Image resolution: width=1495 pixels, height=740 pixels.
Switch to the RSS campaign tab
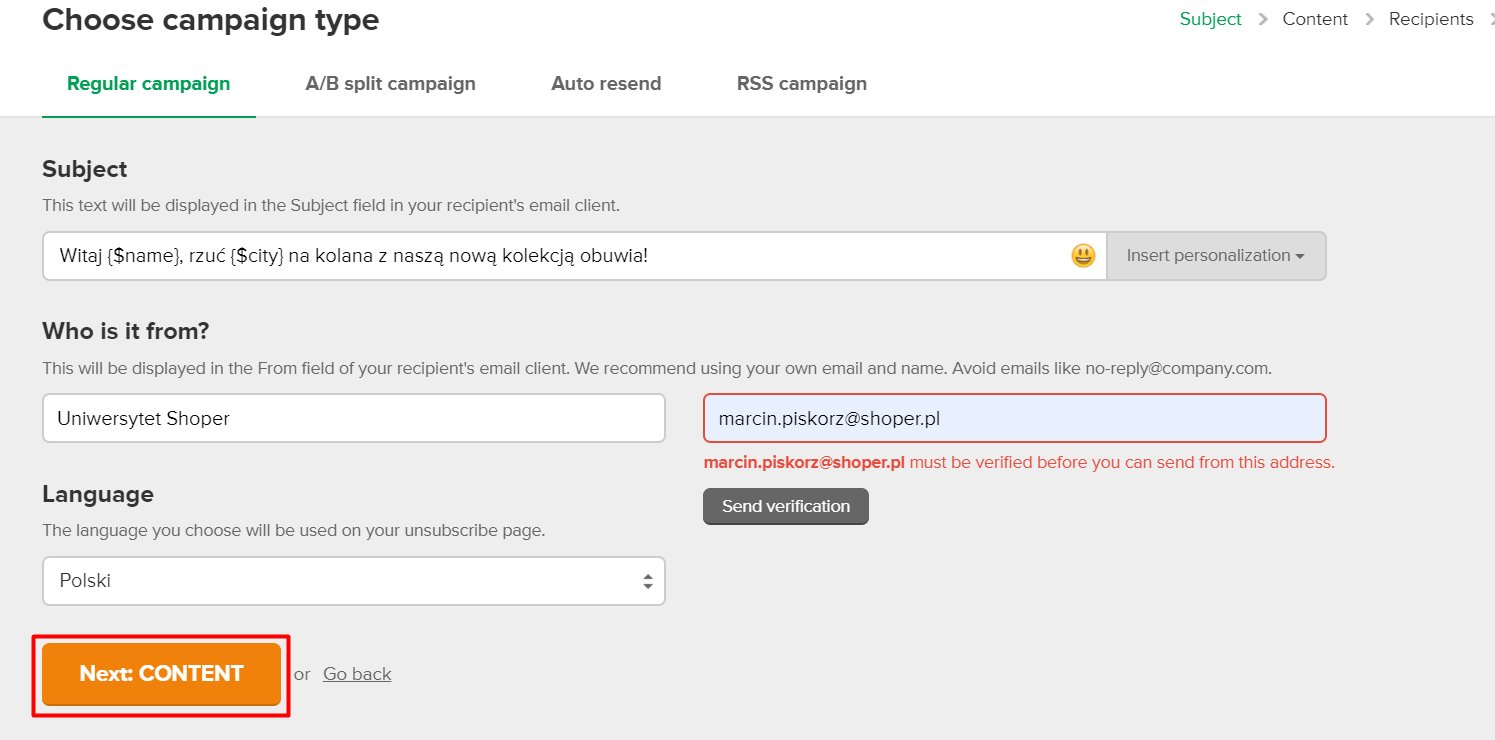tap(801, 84)
